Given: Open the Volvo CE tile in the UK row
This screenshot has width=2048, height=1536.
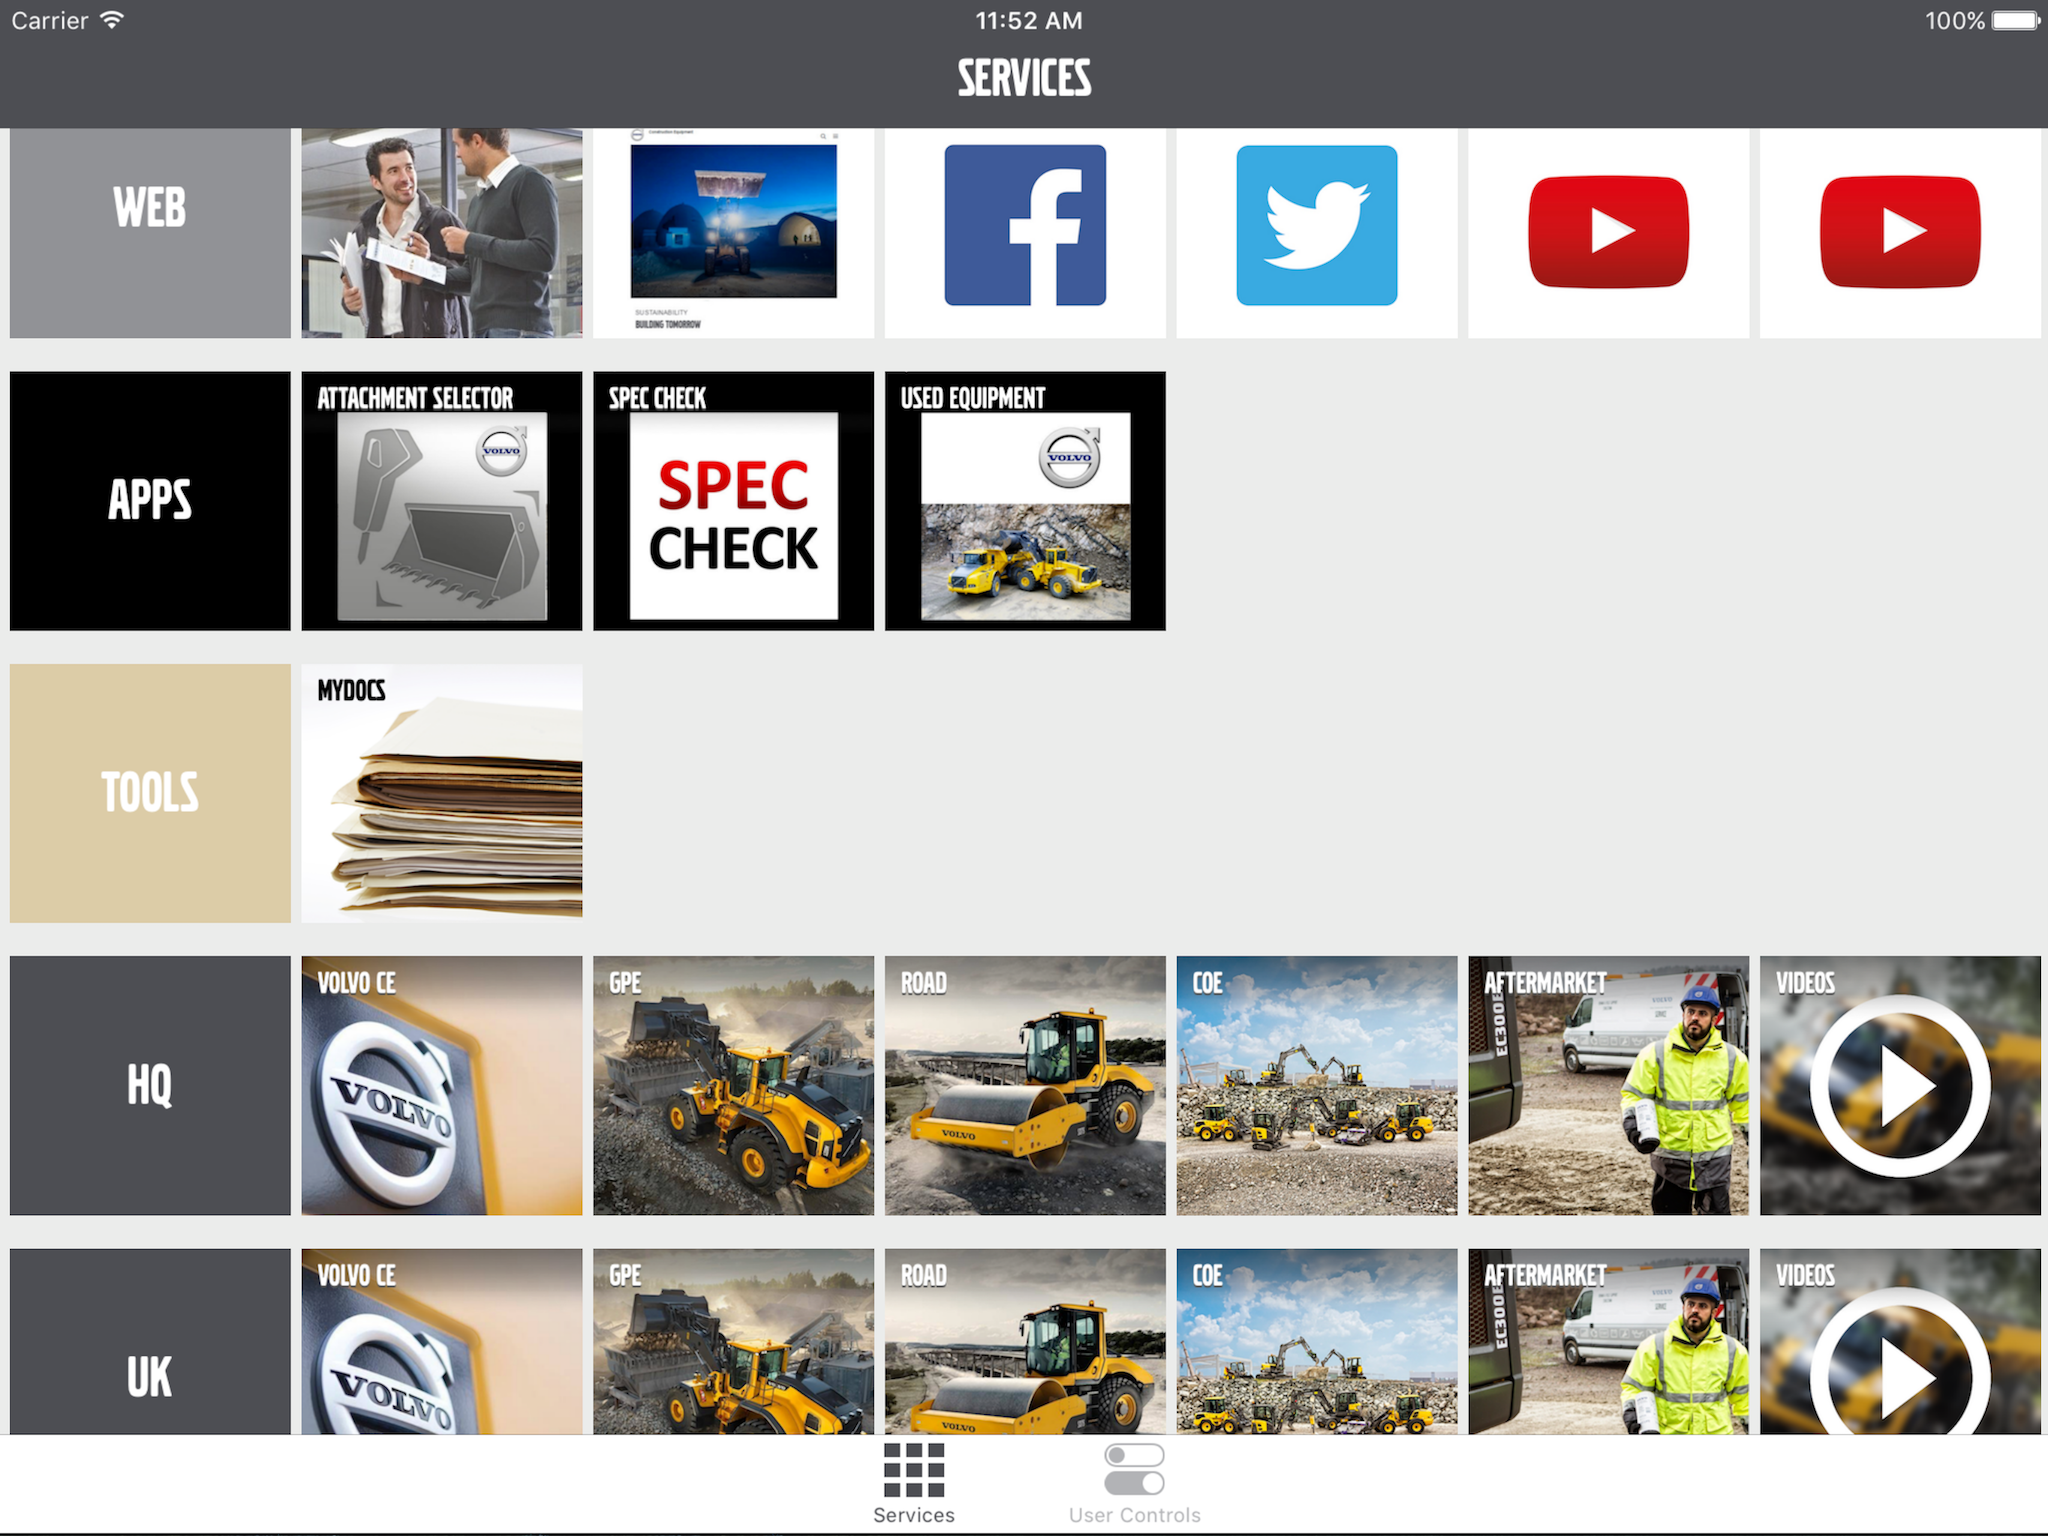Looking at the screenshot, I should pos(442,1342).
